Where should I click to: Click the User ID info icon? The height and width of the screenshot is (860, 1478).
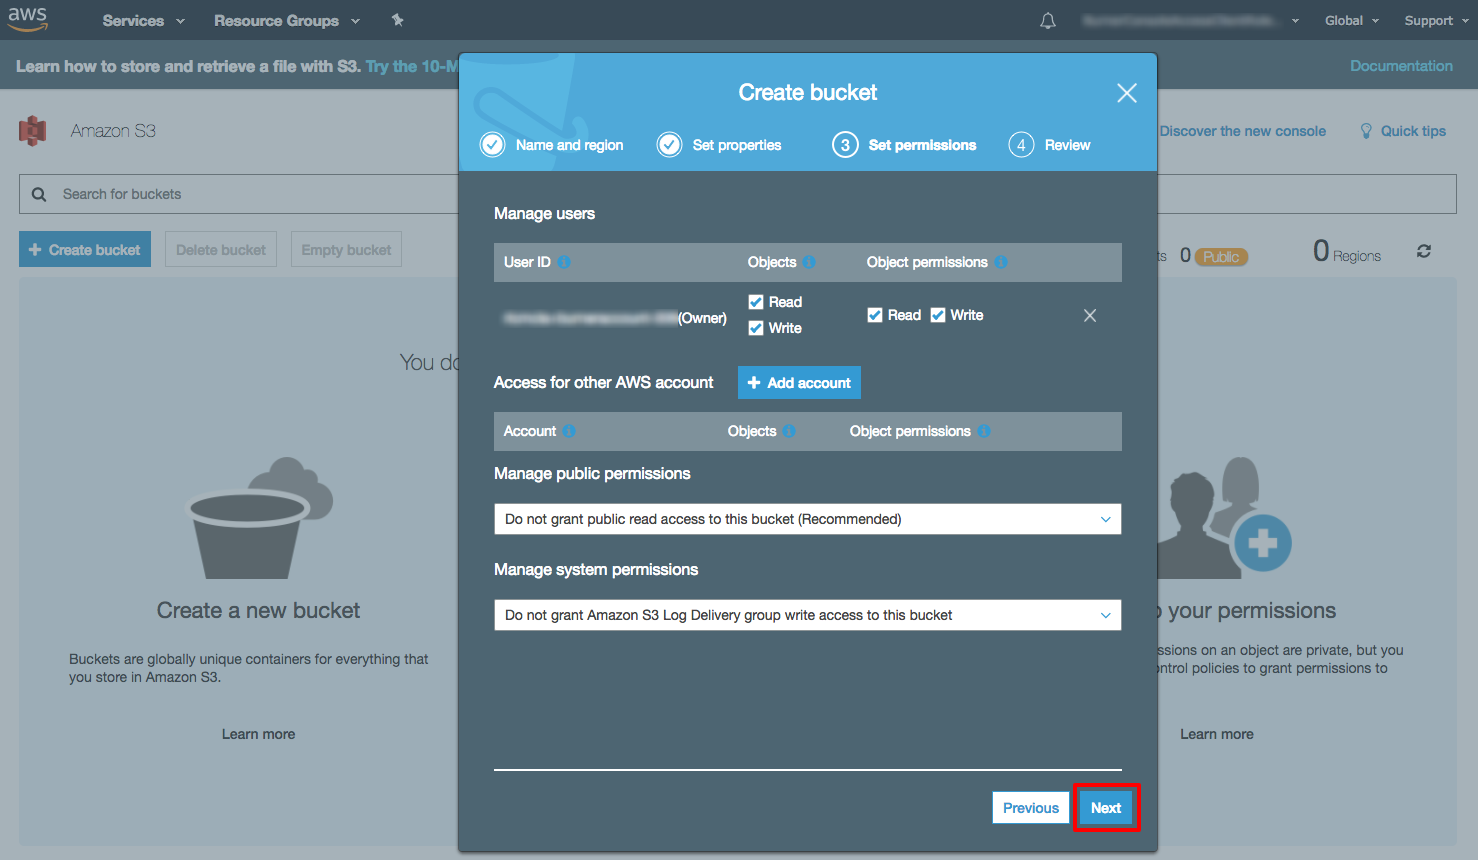click(x=563, y=262)
